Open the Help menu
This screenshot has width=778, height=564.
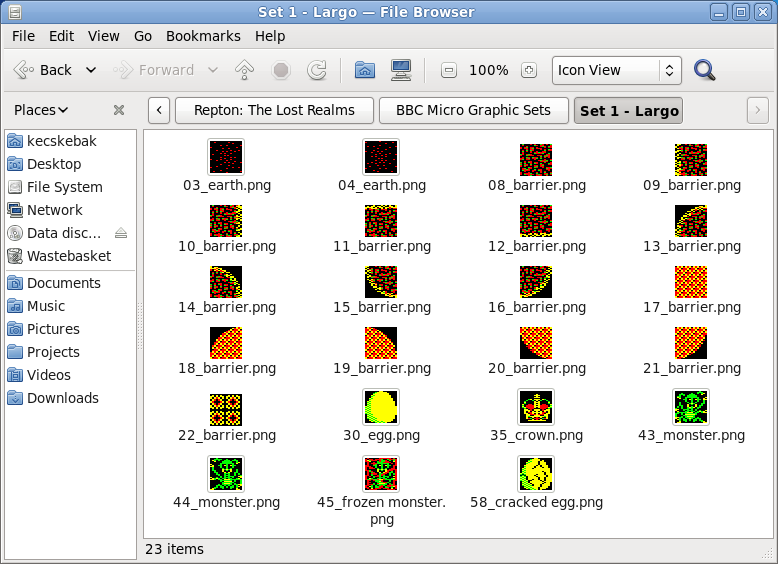[x=270, y=36]
